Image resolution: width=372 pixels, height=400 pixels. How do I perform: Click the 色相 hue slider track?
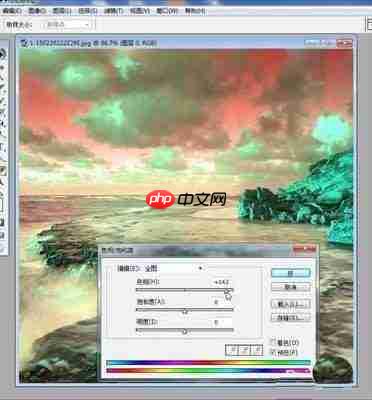(184, 290)
